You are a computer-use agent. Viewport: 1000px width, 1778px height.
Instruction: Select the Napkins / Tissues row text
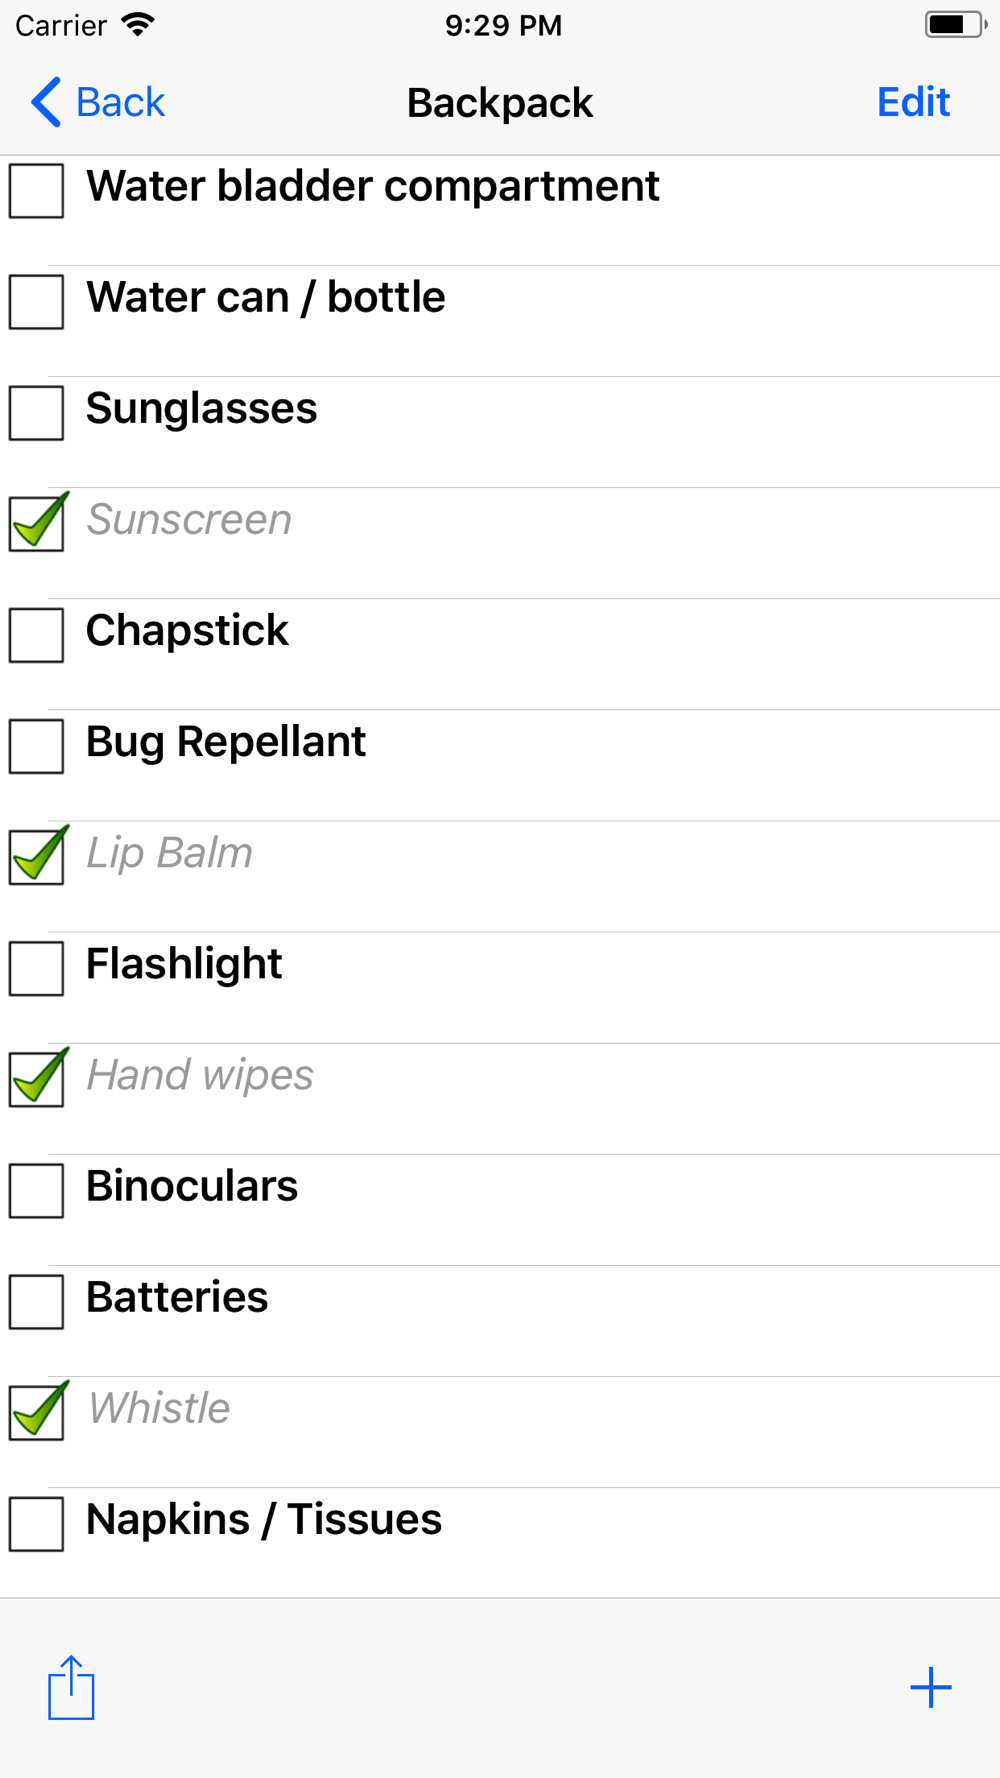pyautogui.click(x=264, y=1520)
